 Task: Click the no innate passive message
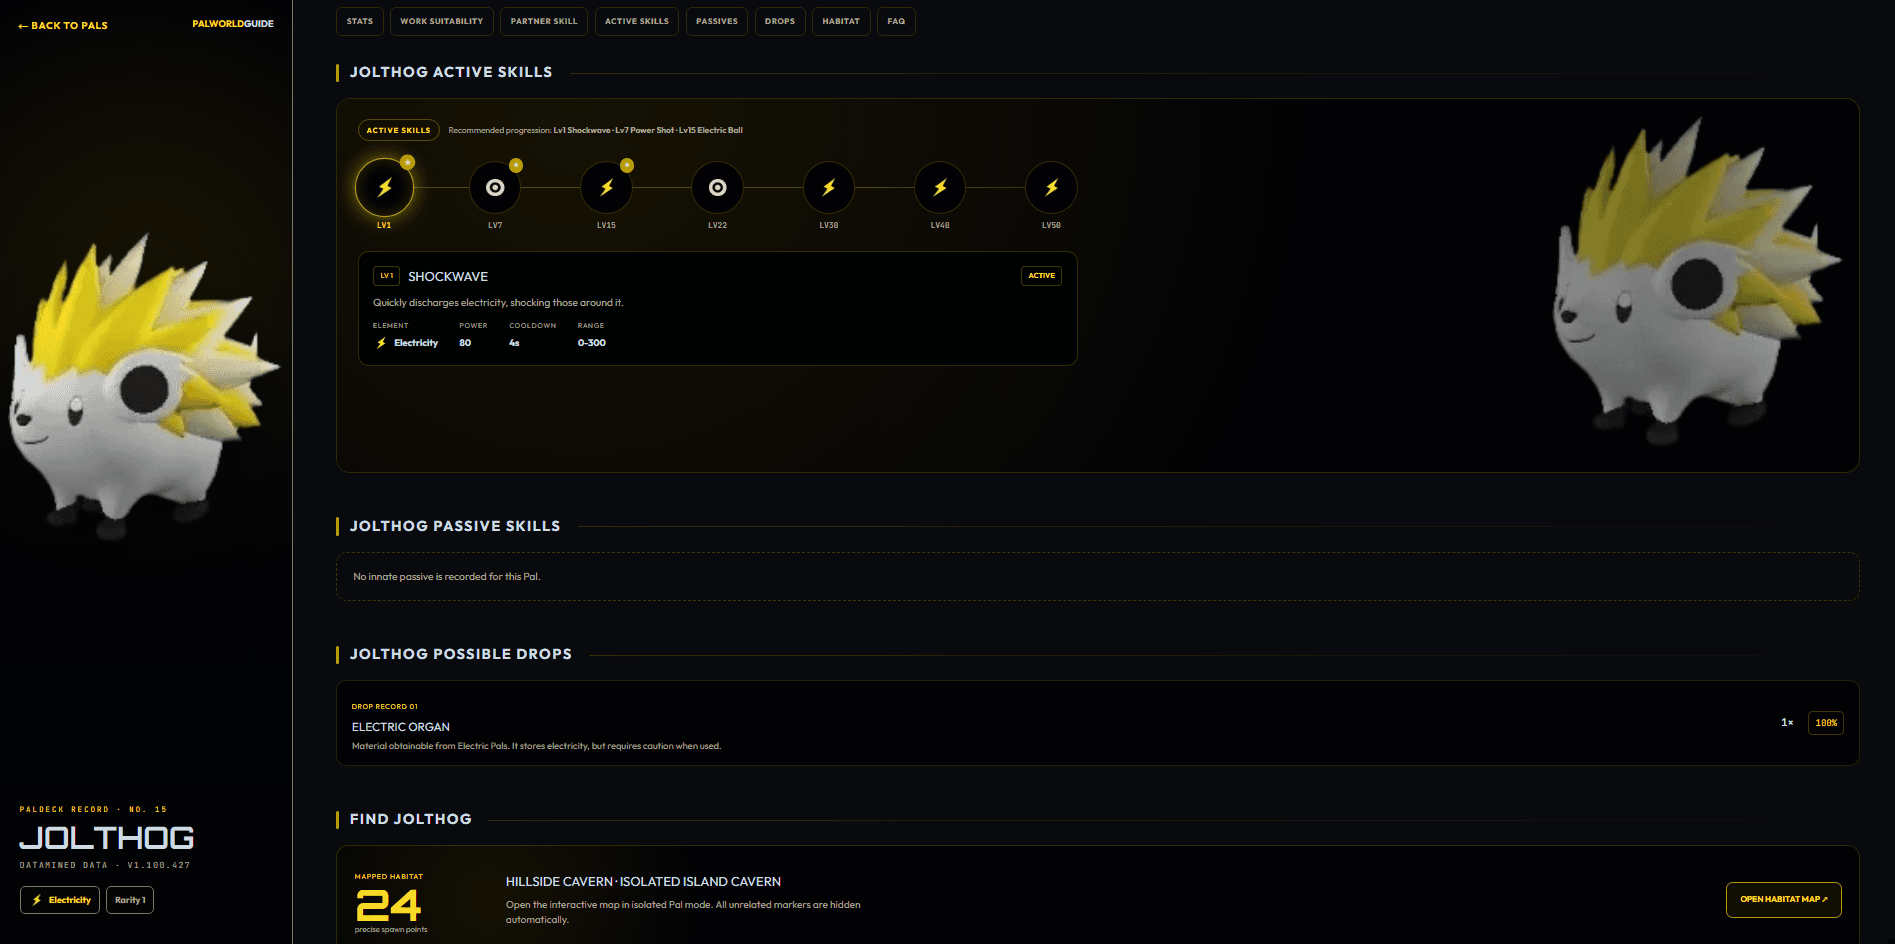point(447,577)
